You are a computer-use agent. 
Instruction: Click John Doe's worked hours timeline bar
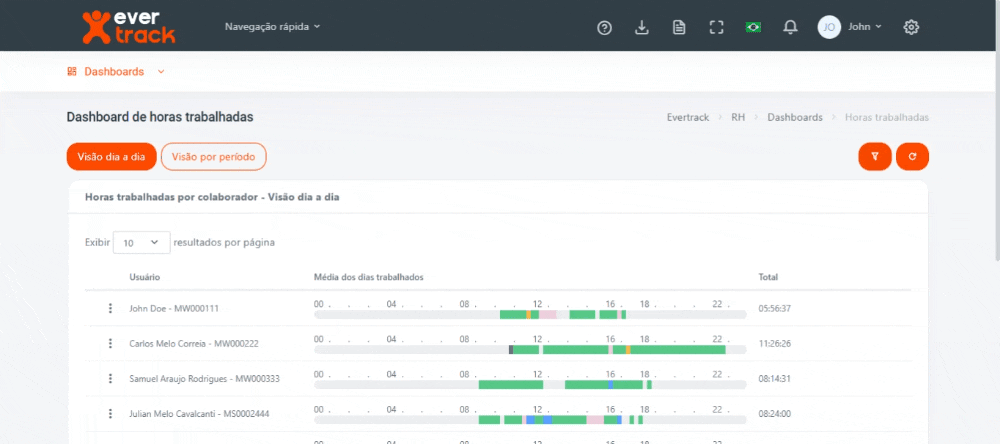[530, 314]
